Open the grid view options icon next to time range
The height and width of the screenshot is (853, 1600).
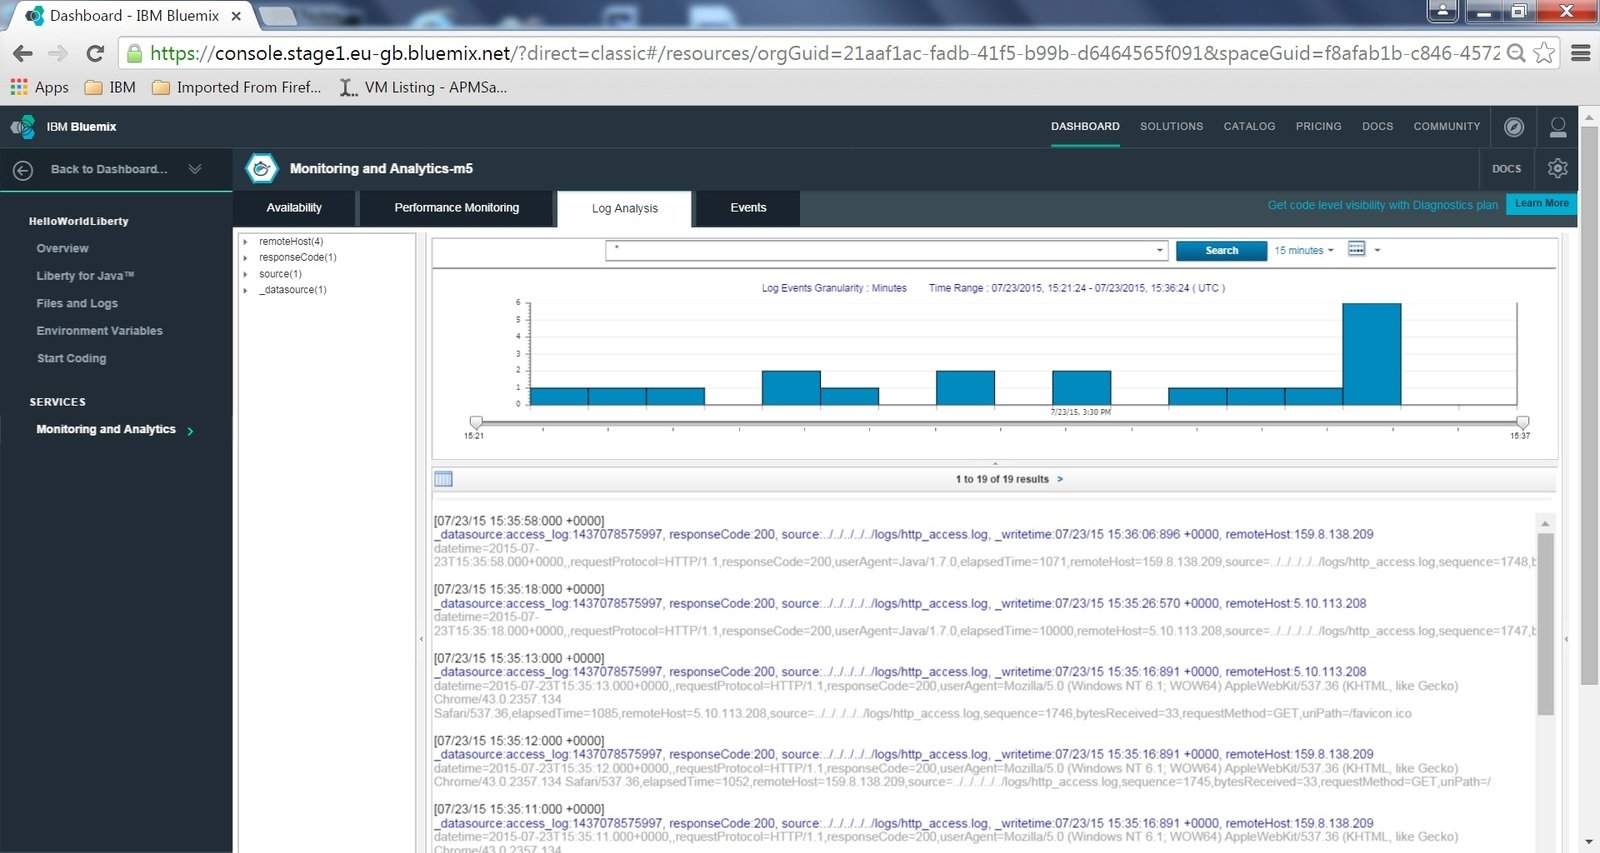click(x=1356, y=249)
